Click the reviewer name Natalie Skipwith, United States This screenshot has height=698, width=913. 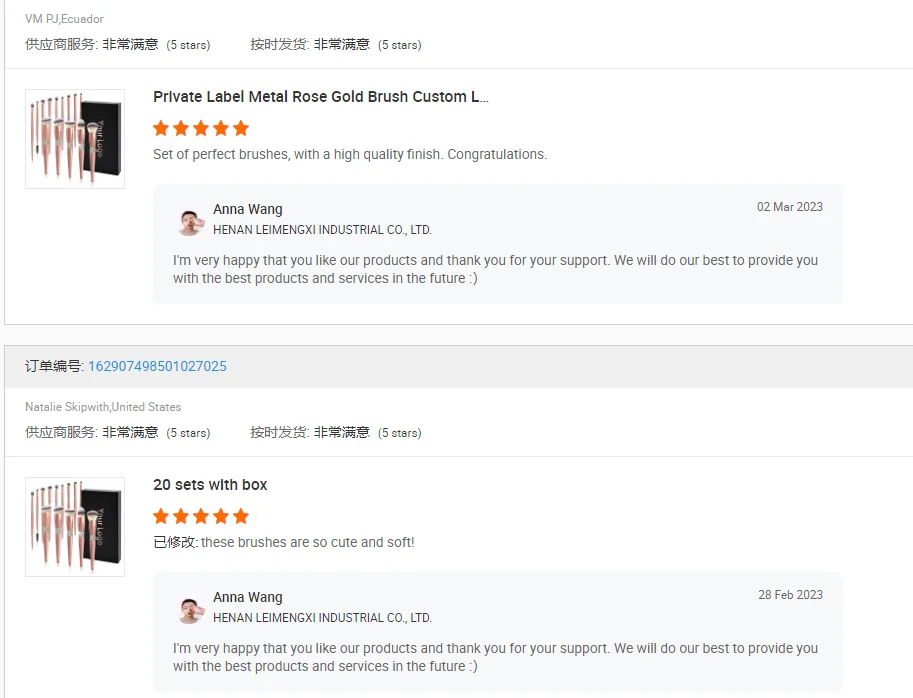[x=103, y=407]
